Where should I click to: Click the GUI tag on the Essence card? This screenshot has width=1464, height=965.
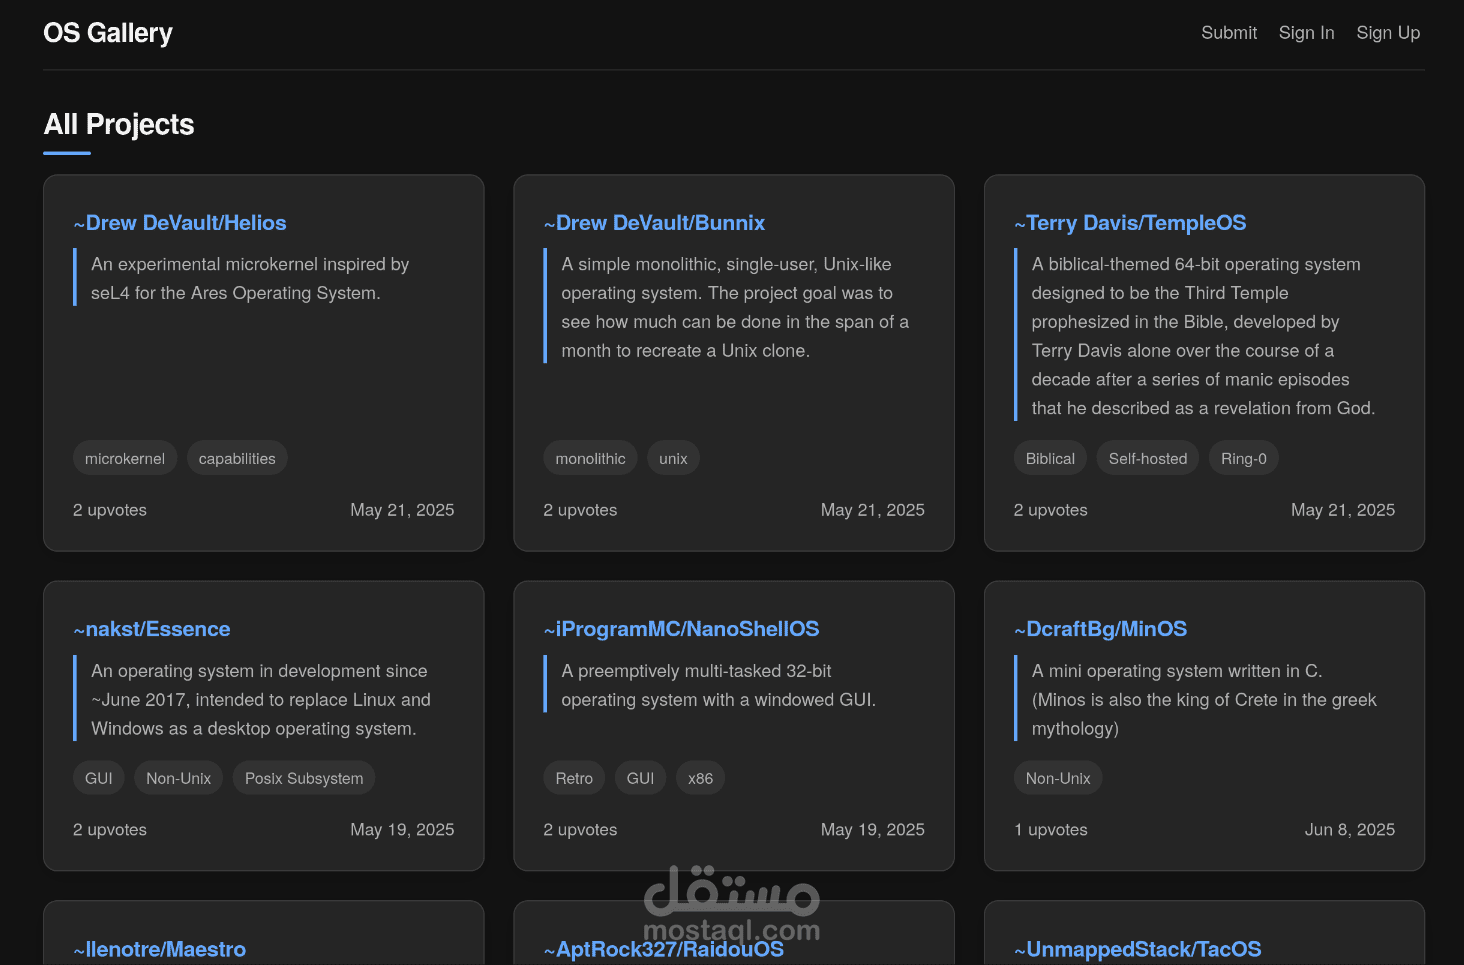[99, 778]
